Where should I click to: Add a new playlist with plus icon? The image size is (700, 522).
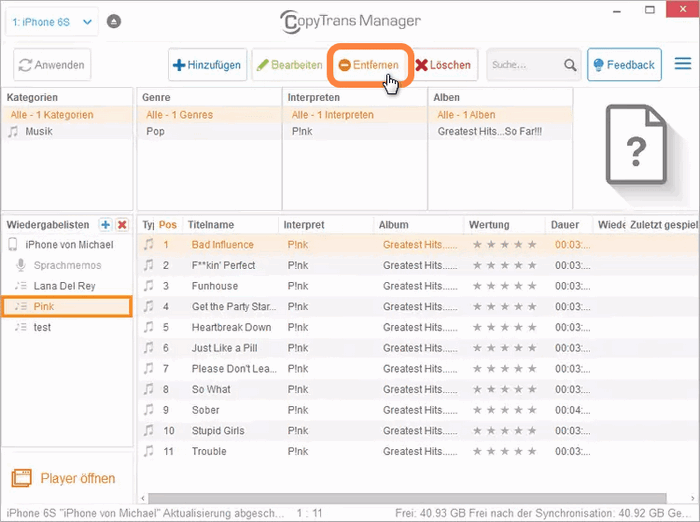click(105, 225)
